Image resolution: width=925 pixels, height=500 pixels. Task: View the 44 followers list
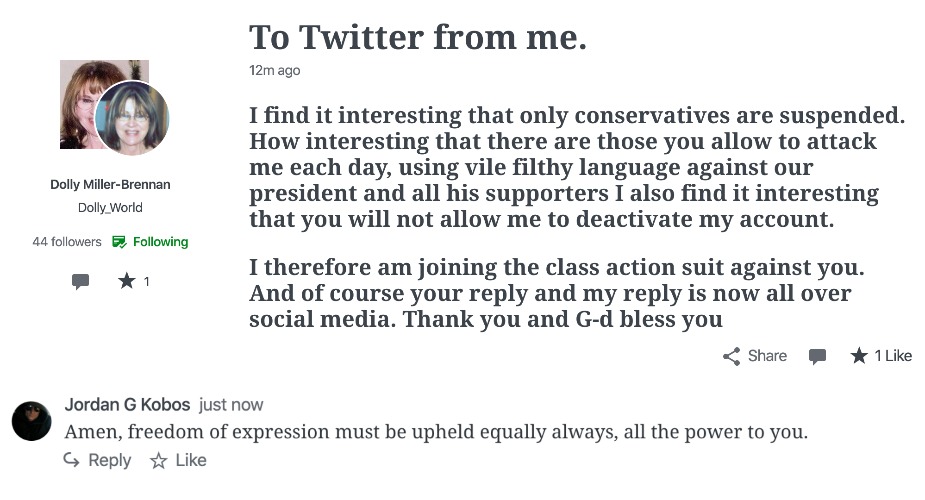point(67,242)
